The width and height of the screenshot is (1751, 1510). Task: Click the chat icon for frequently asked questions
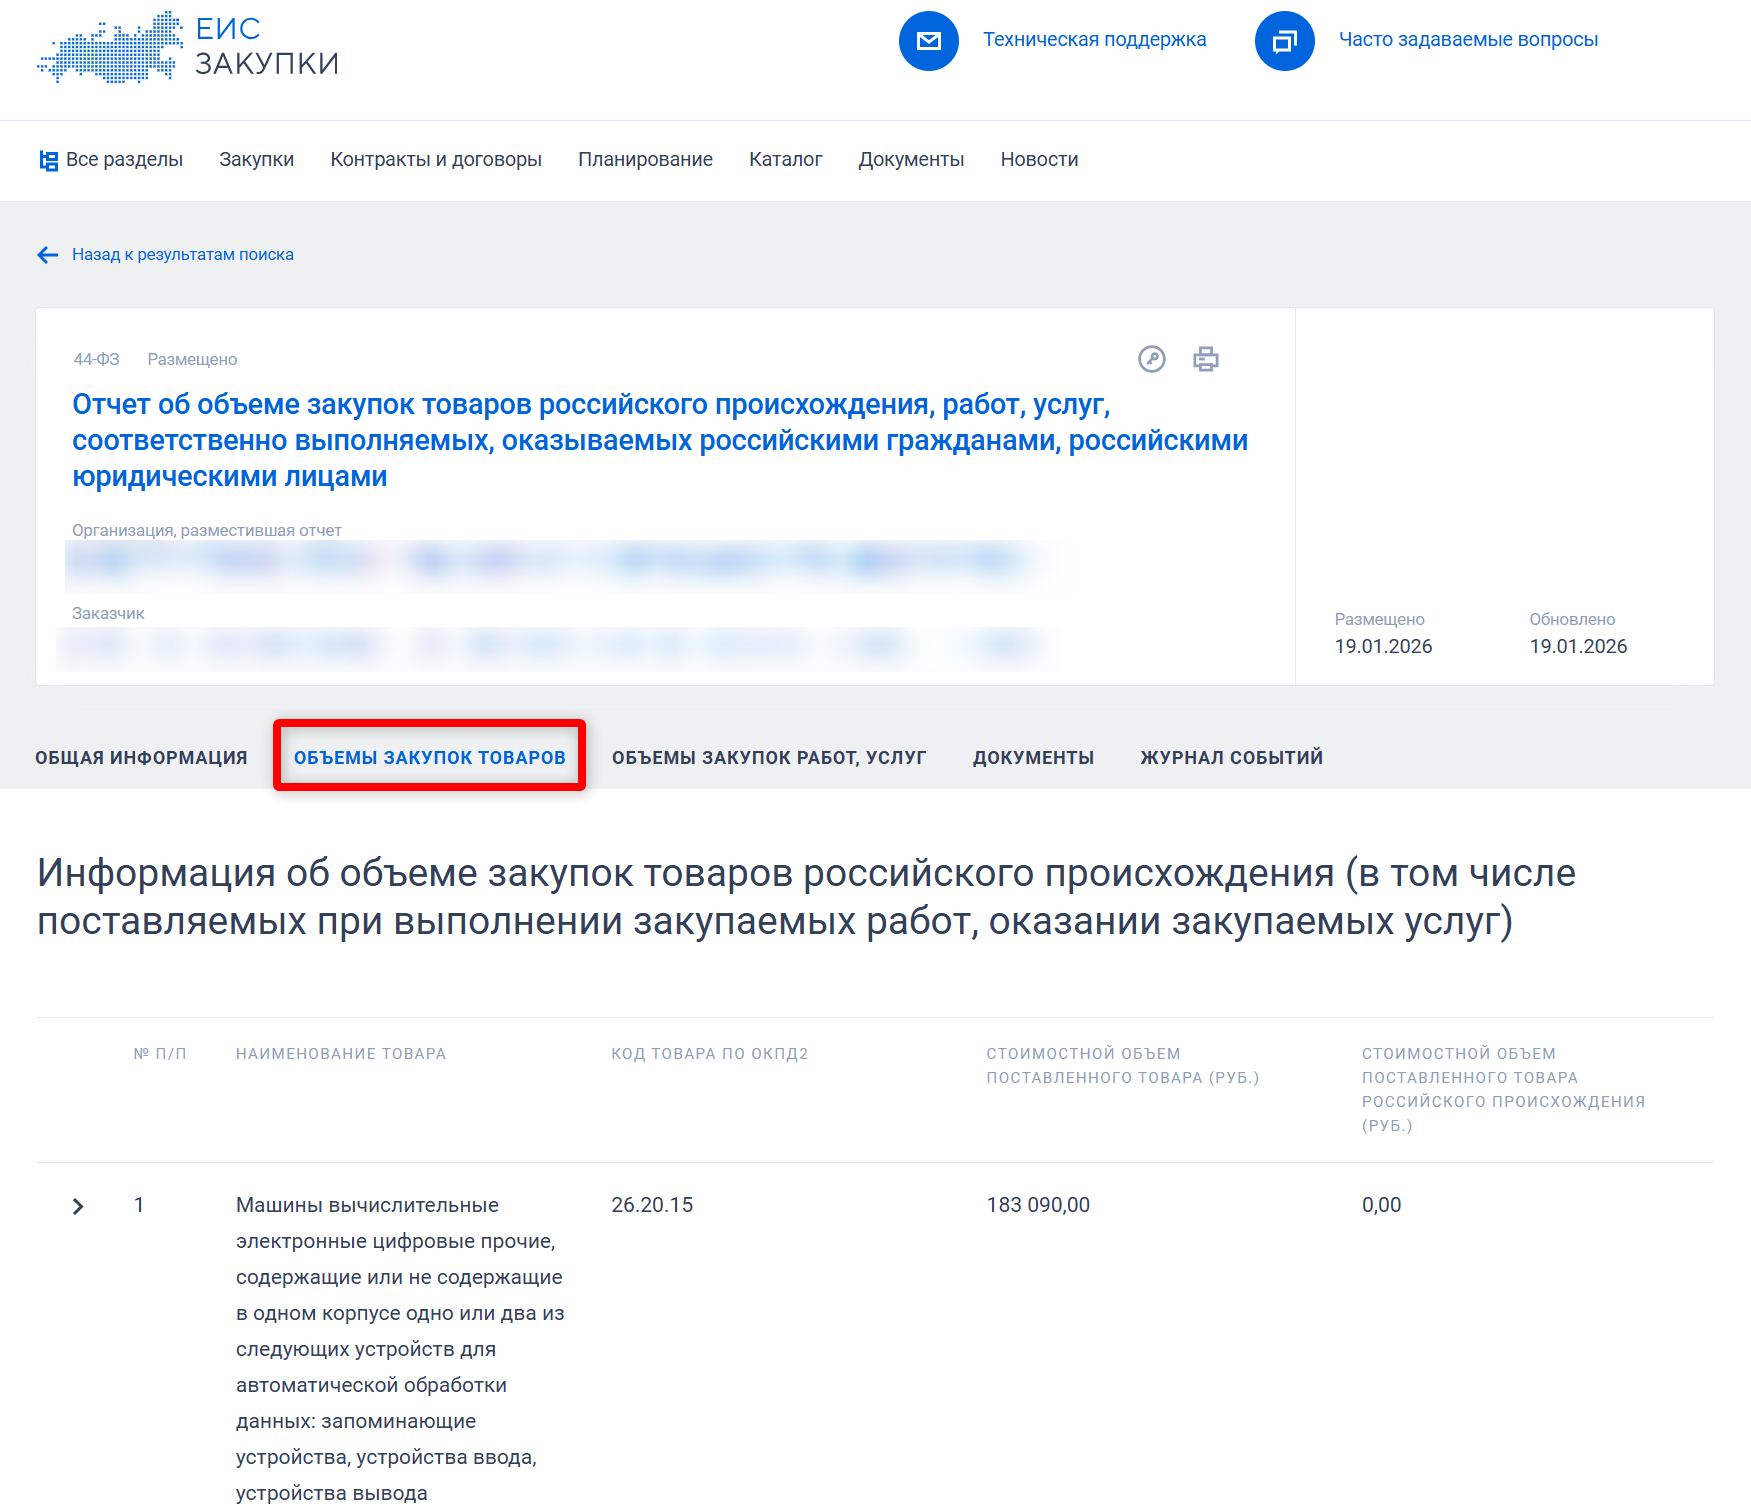point(1283,40)
